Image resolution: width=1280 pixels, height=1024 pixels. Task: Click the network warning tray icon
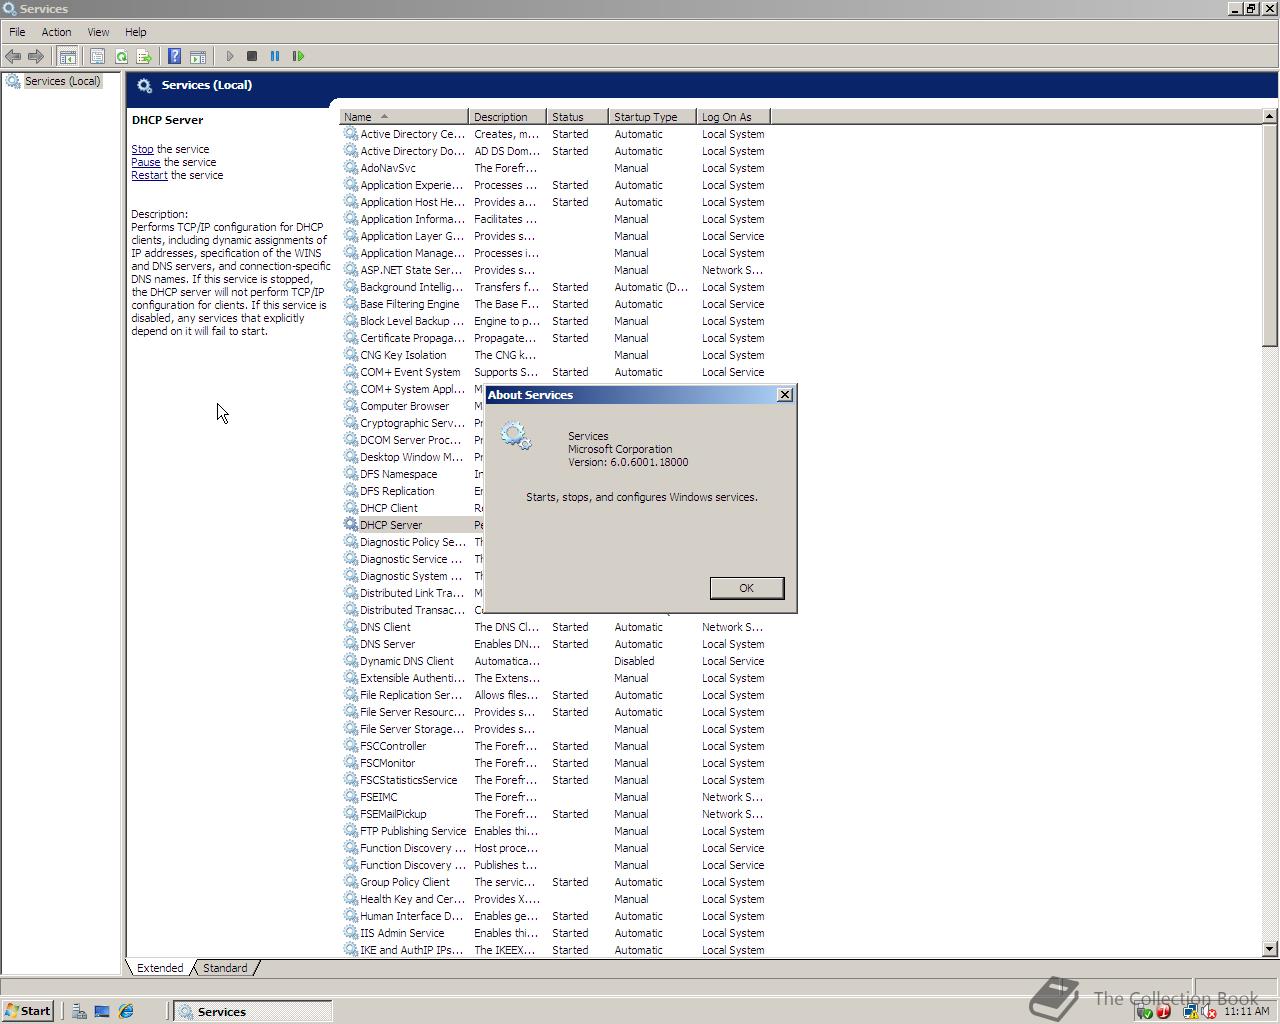pyautogui.click(x=1190, y=1012)
